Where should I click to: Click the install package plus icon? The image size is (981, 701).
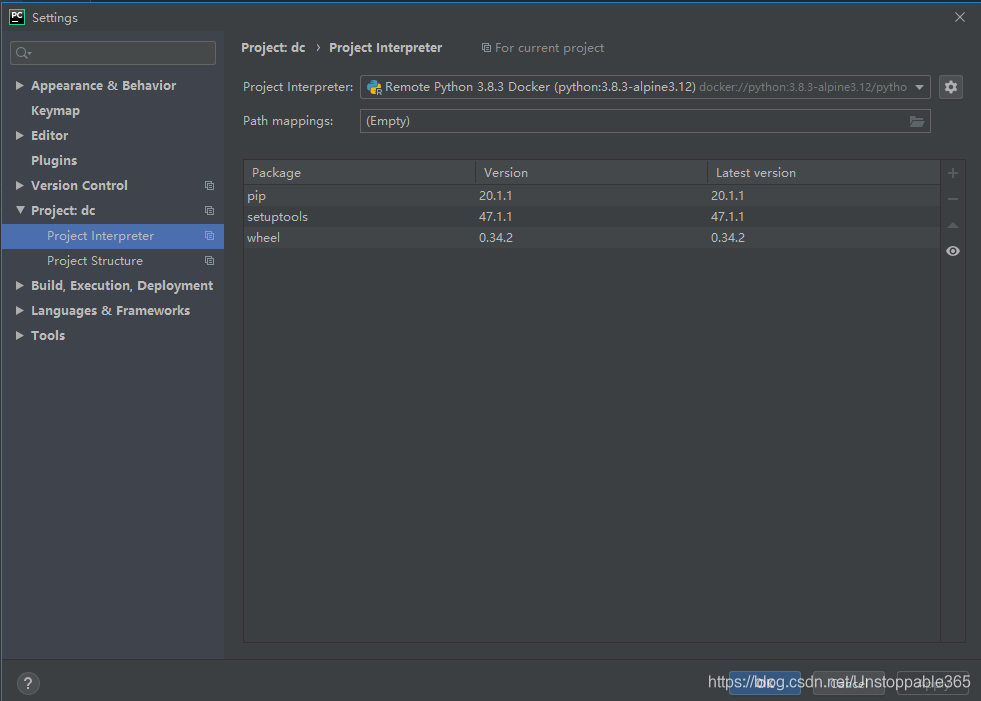[x=953, y=173]
